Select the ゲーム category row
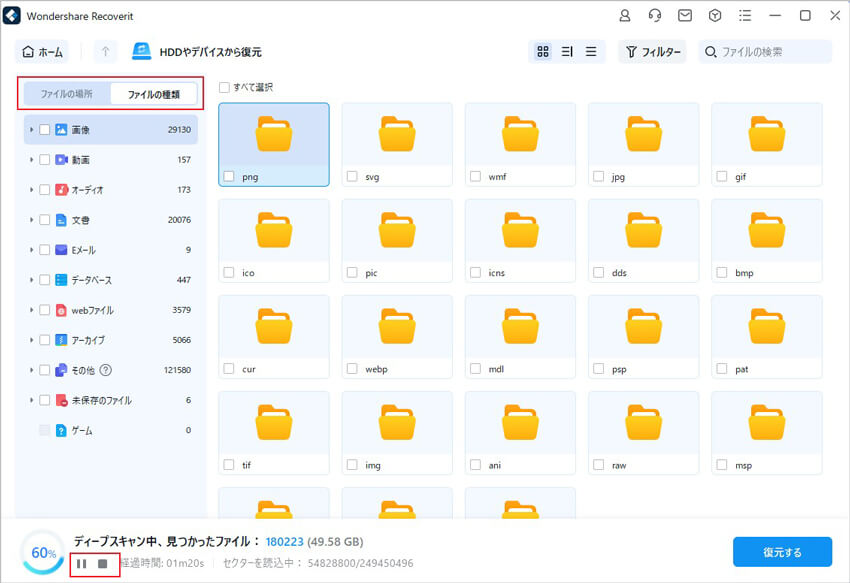850x583 pixels. pyautogui.click(x=111, y=430)
